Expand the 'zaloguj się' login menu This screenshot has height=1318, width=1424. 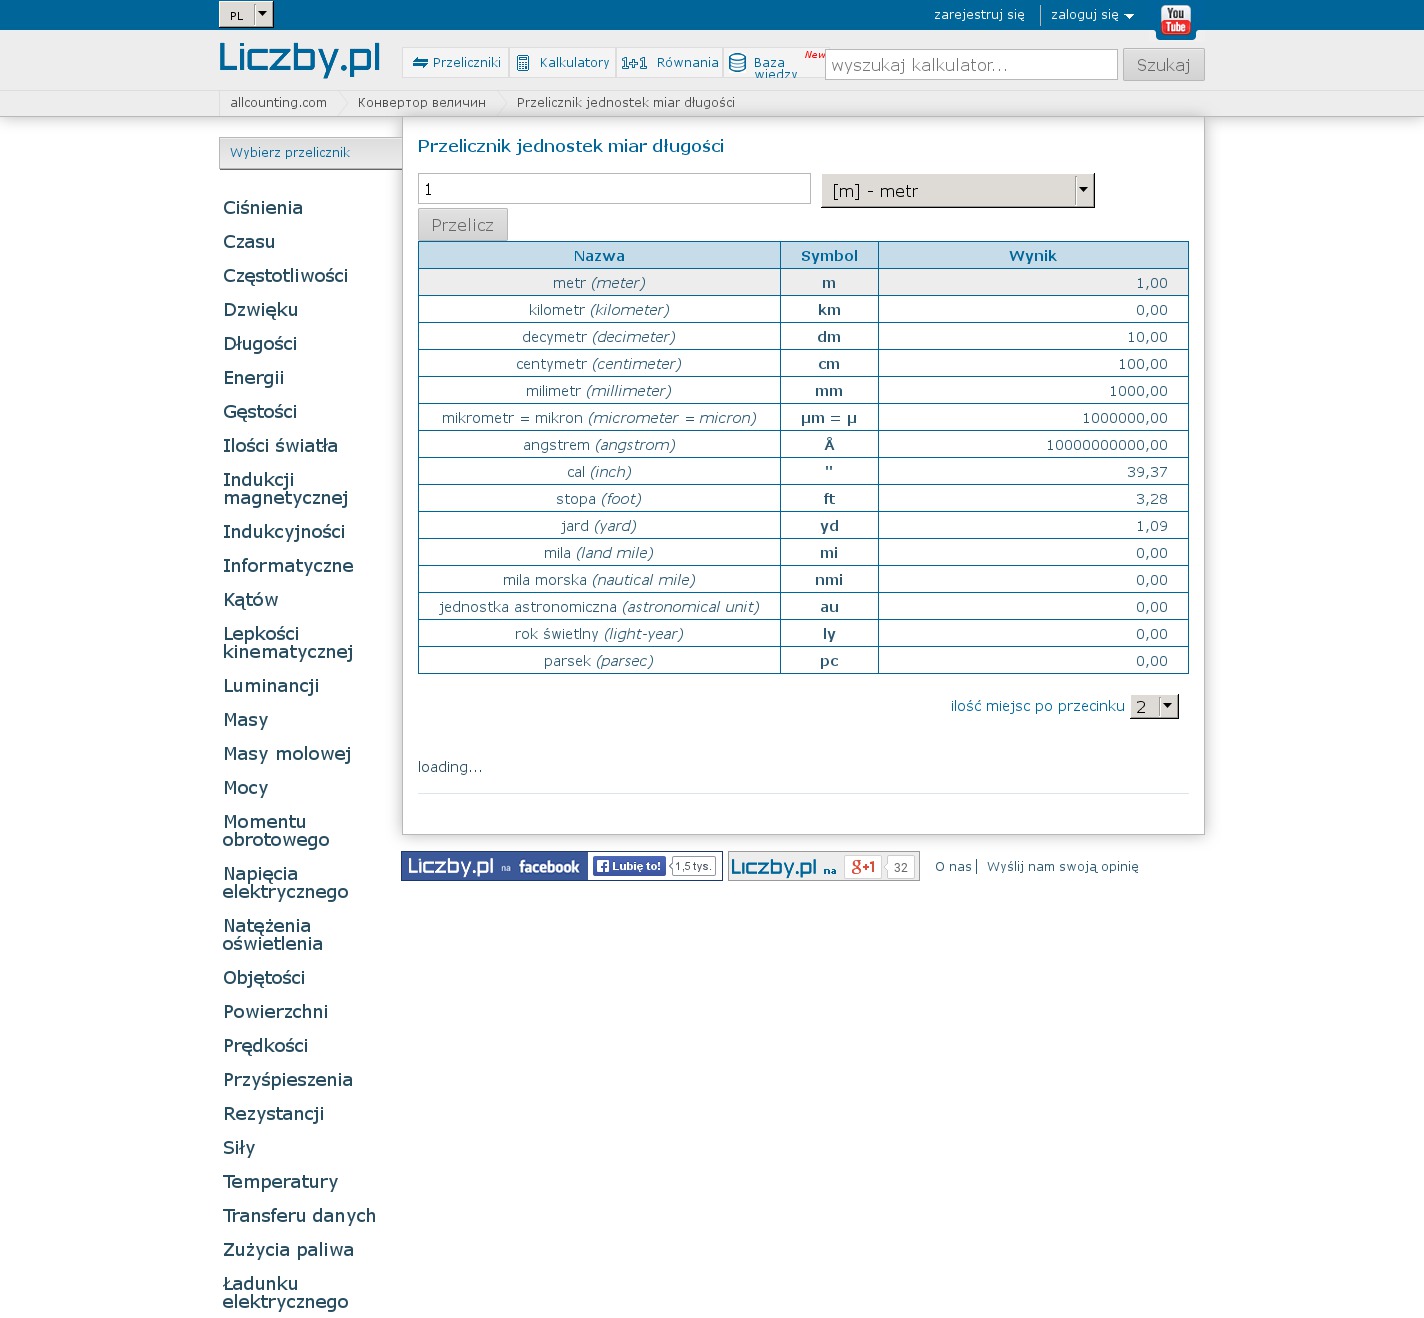[x=1092, y=15]
